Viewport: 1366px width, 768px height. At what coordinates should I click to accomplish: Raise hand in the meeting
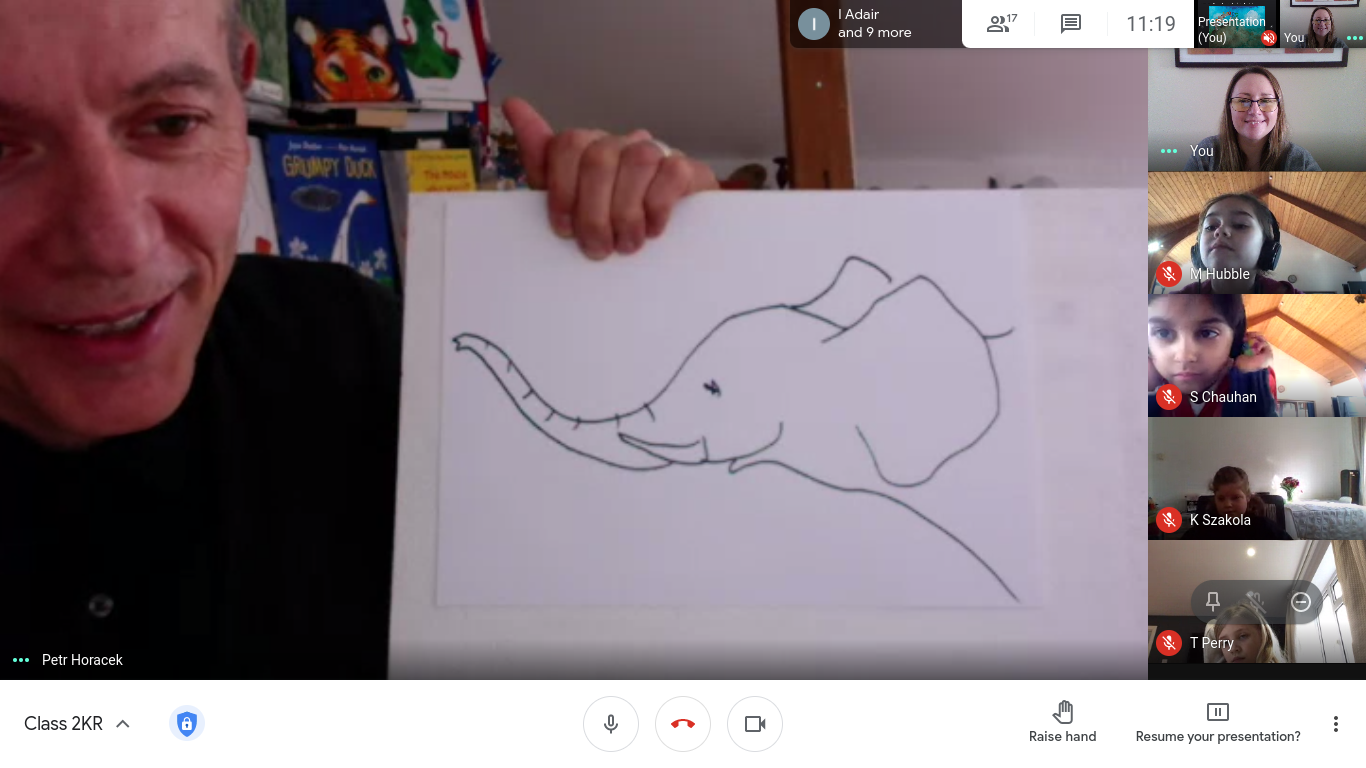tap(1062, 723)
